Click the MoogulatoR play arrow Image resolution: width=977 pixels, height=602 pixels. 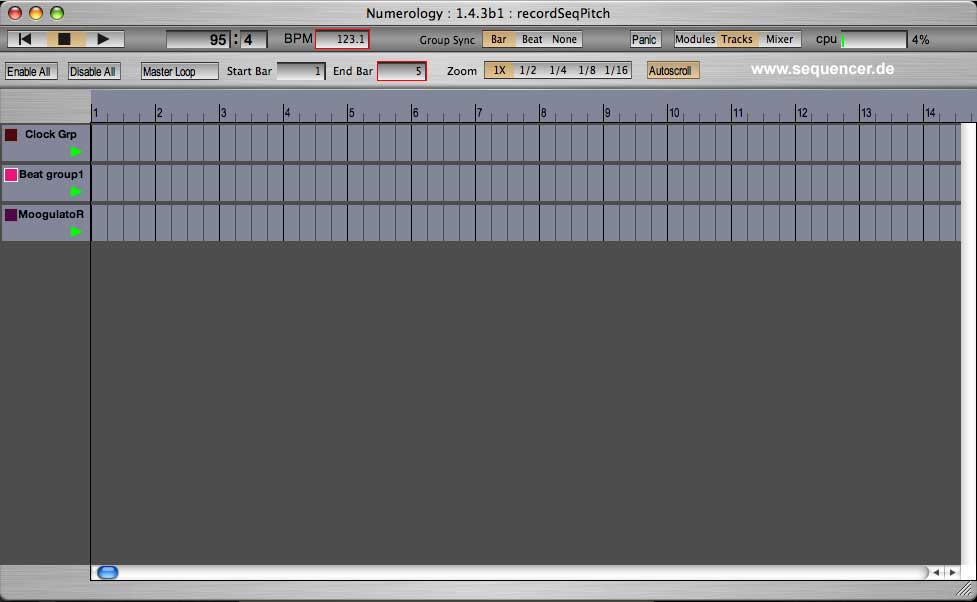click(x=76, y=232)
